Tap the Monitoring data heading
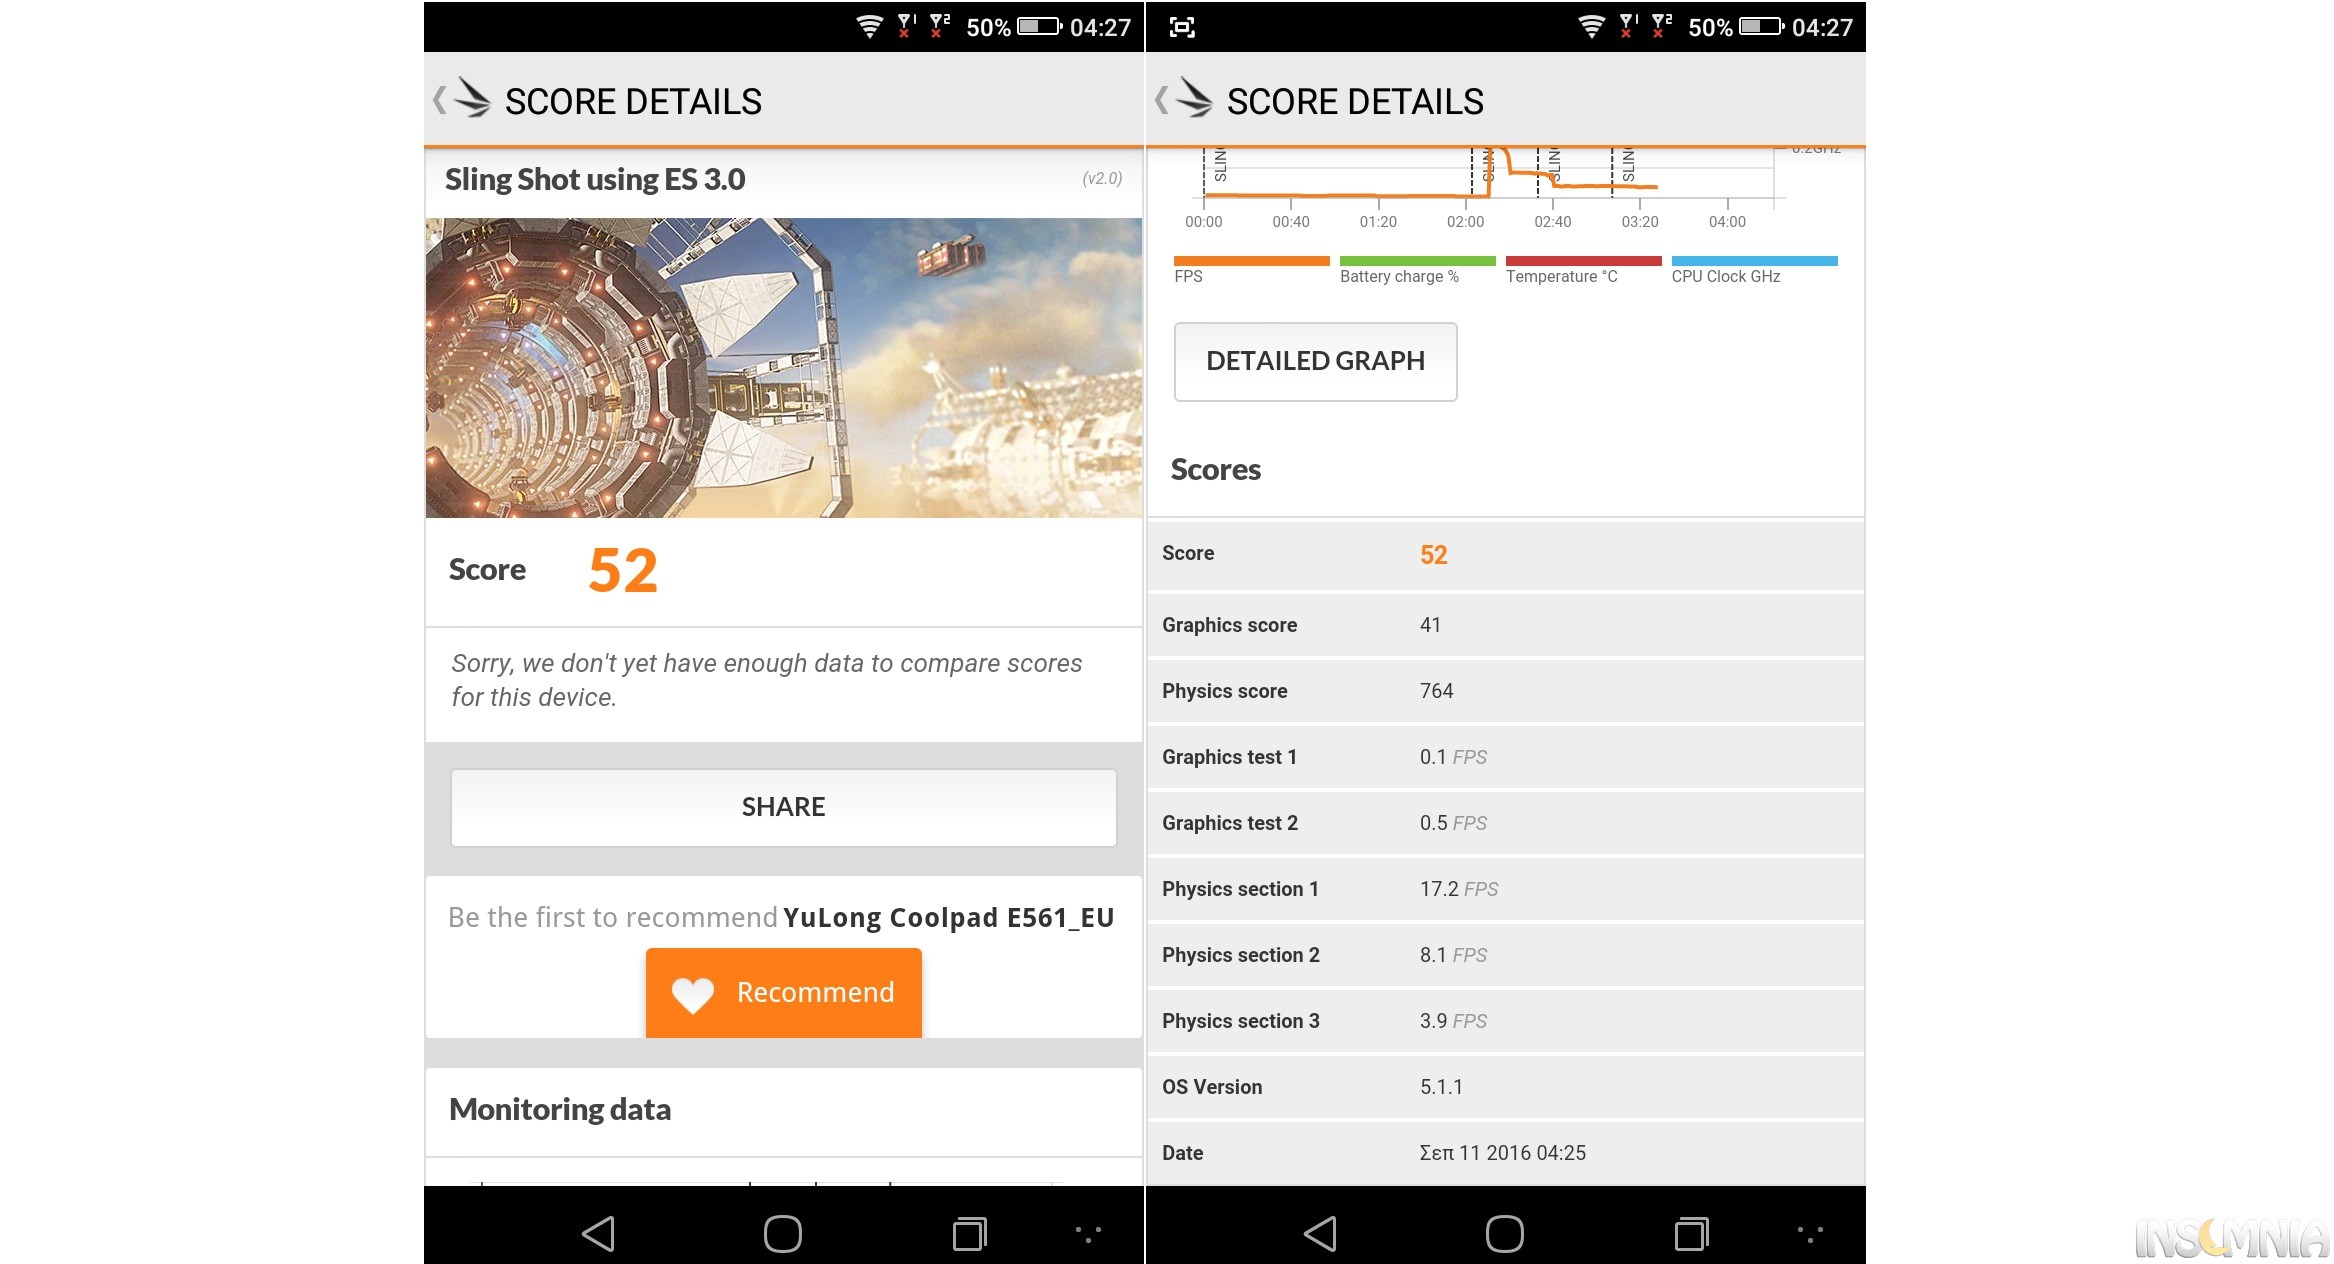This screenshot has width=2334, height=1264. [x=560, y=1109]
